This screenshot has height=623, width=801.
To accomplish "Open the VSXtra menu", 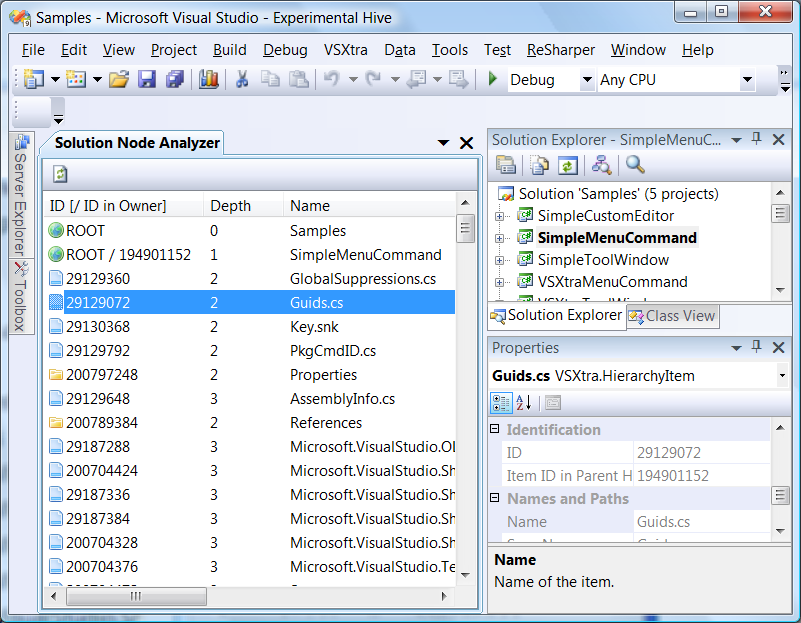I will [x=346, y=50].
